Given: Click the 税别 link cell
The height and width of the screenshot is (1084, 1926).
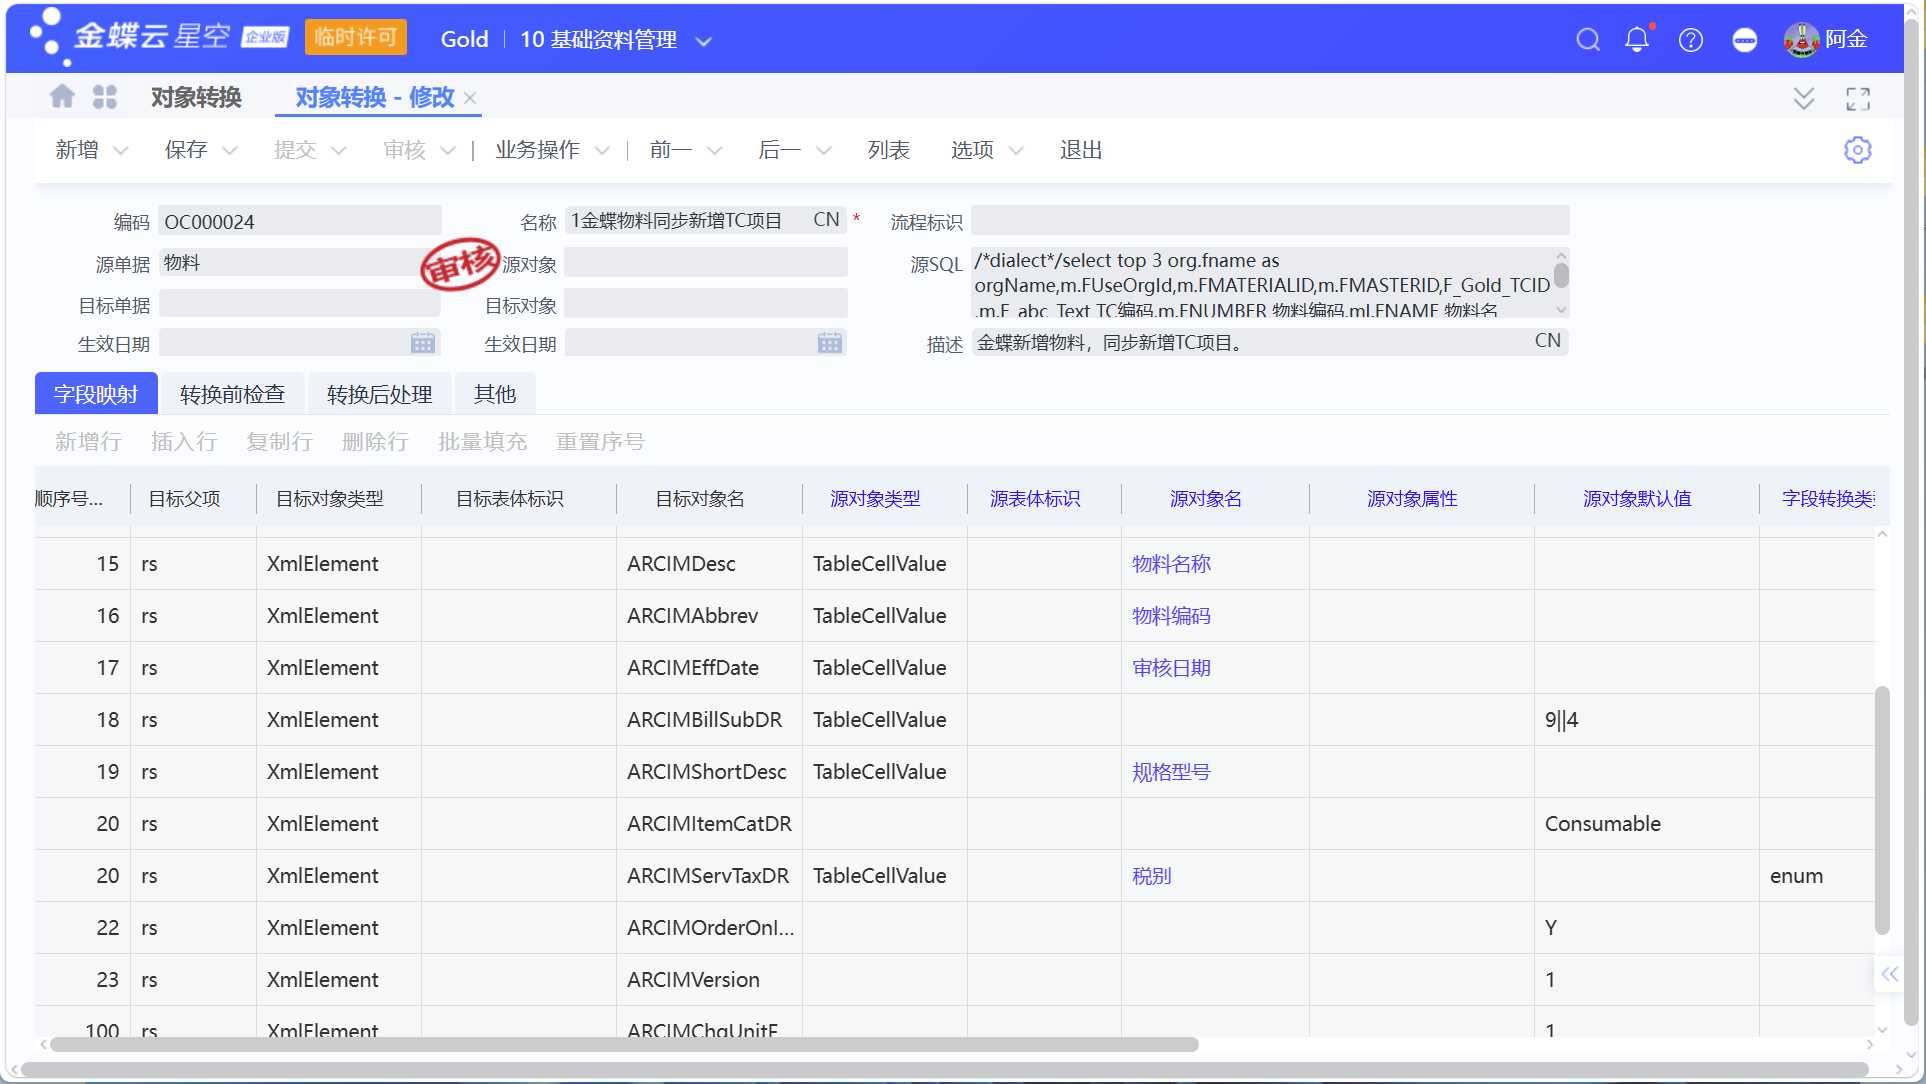Looking at the screenshot, I should tap(1151, 876).
